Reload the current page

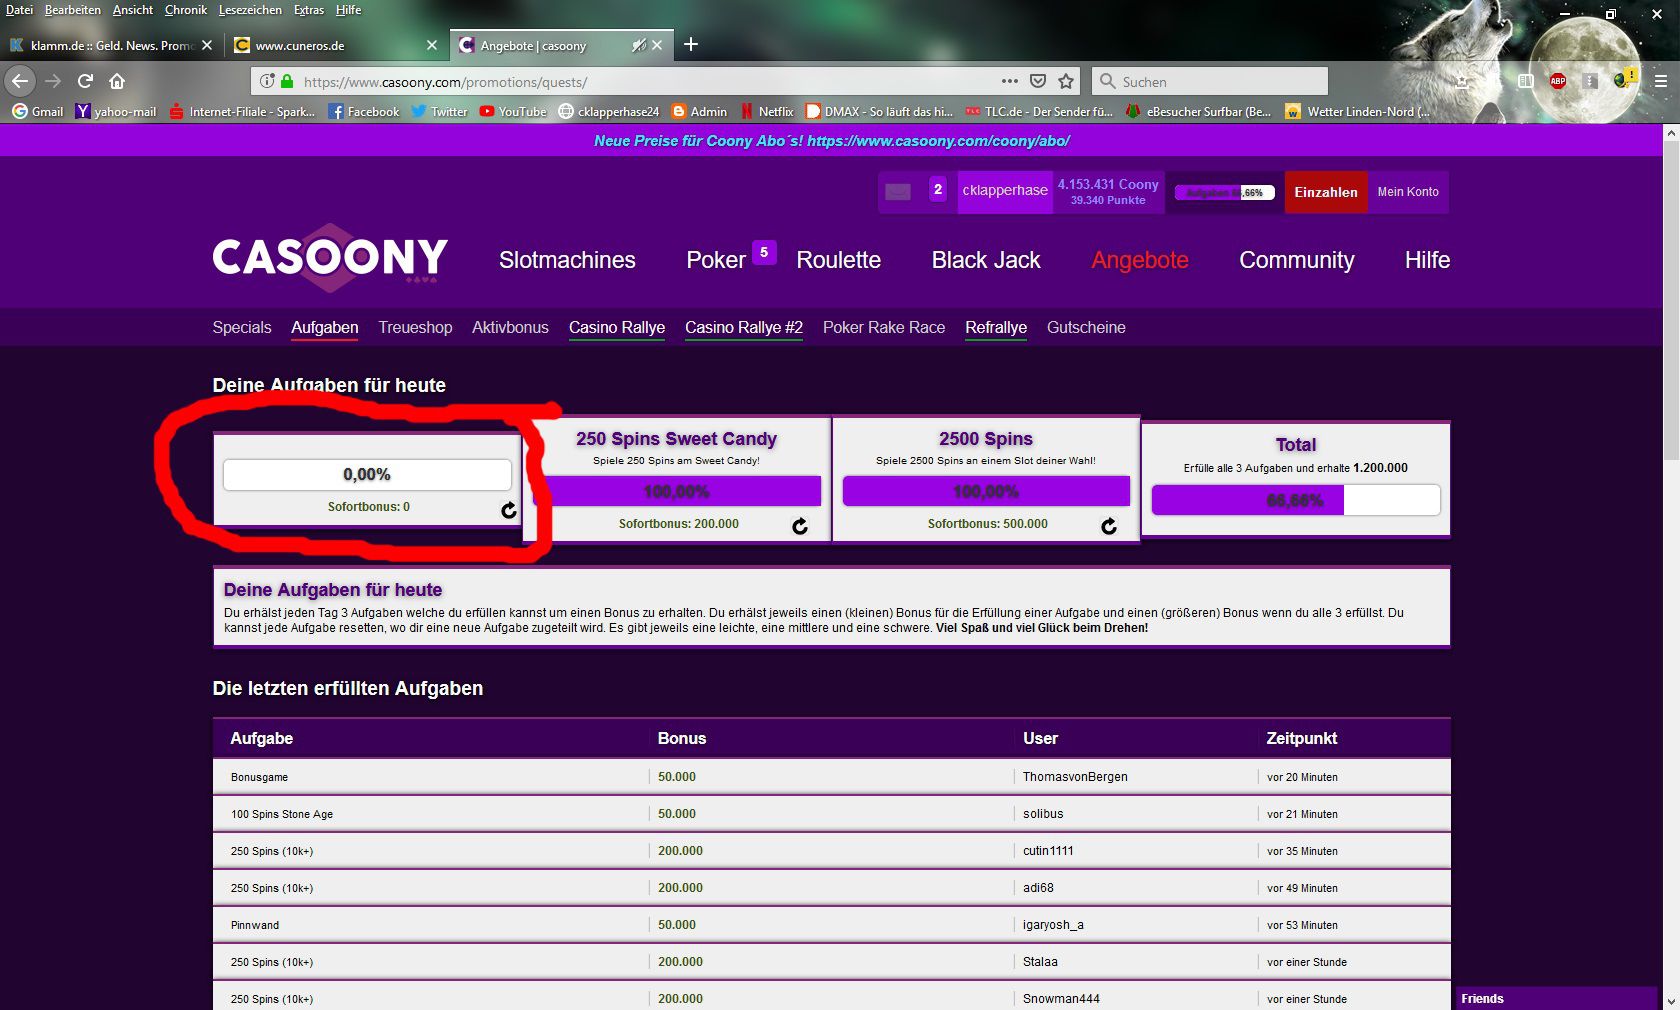85,81
